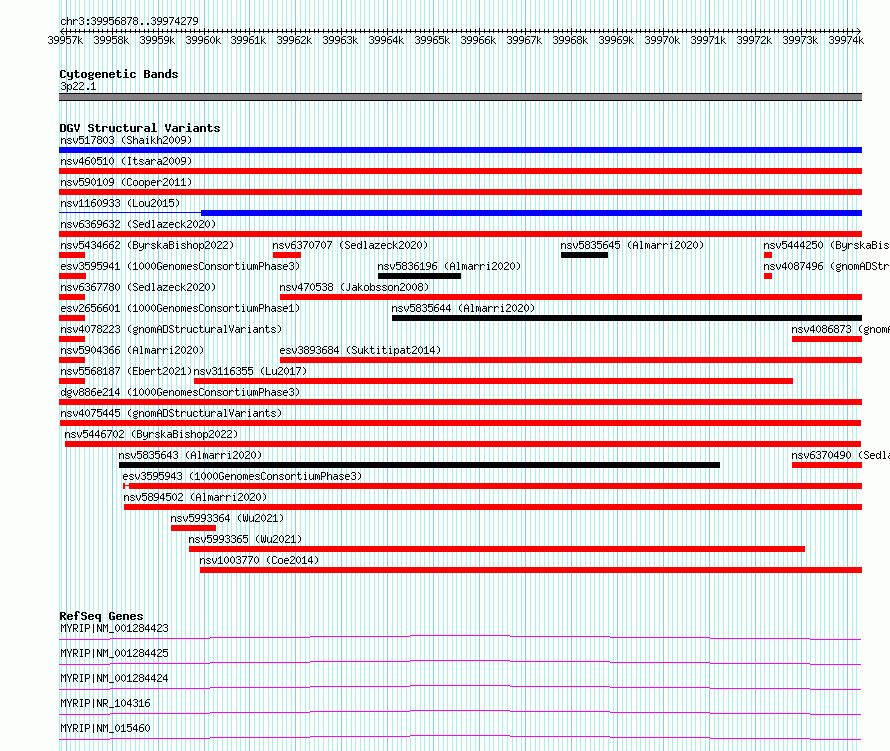The image size is (890, 751).
Task: Click the chr3:39956878..39974279 coordinate text
Action: point(129,21)
